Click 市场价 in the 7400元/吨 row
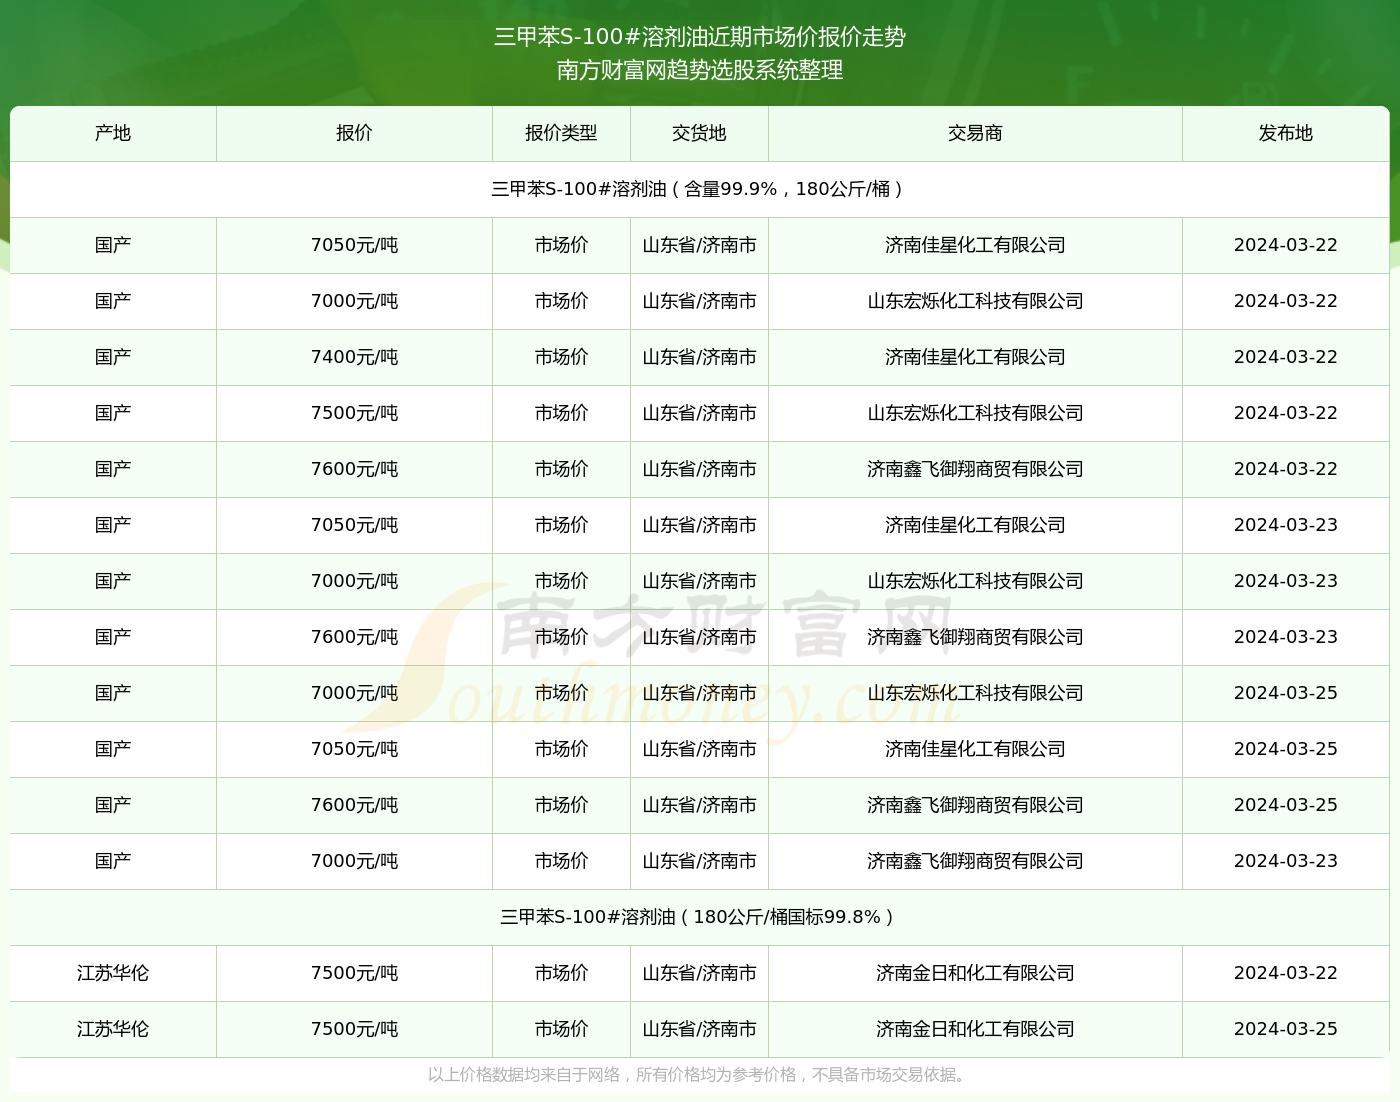Screen dimensions: 1400x1102 561,357
